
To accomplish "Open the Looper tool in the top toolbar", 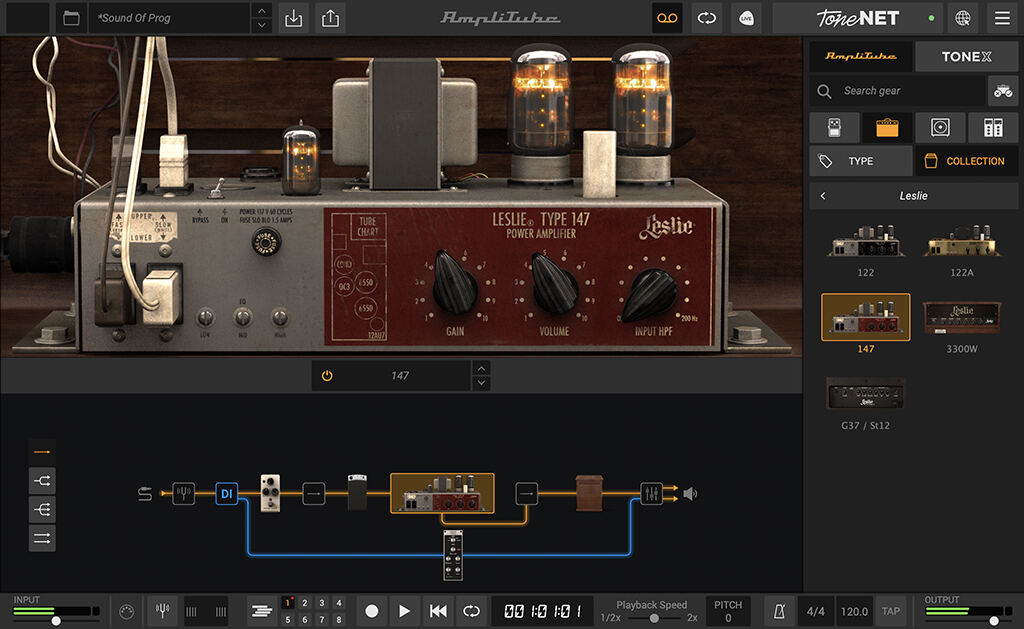I will (x=667, y=18).
